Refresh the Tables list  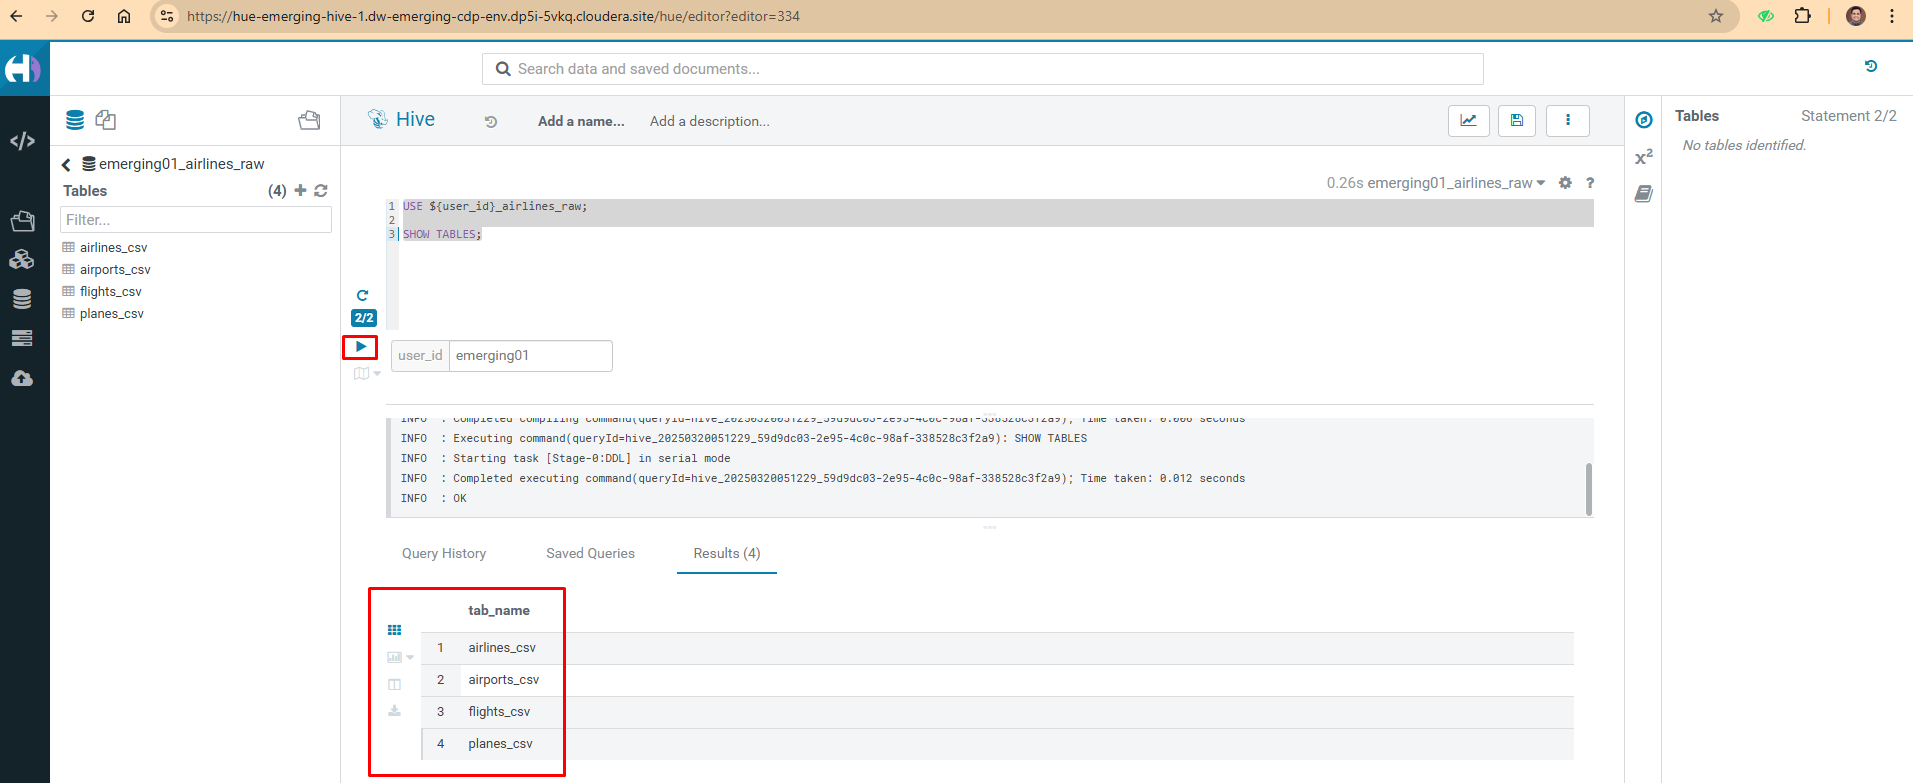(321, 190)
